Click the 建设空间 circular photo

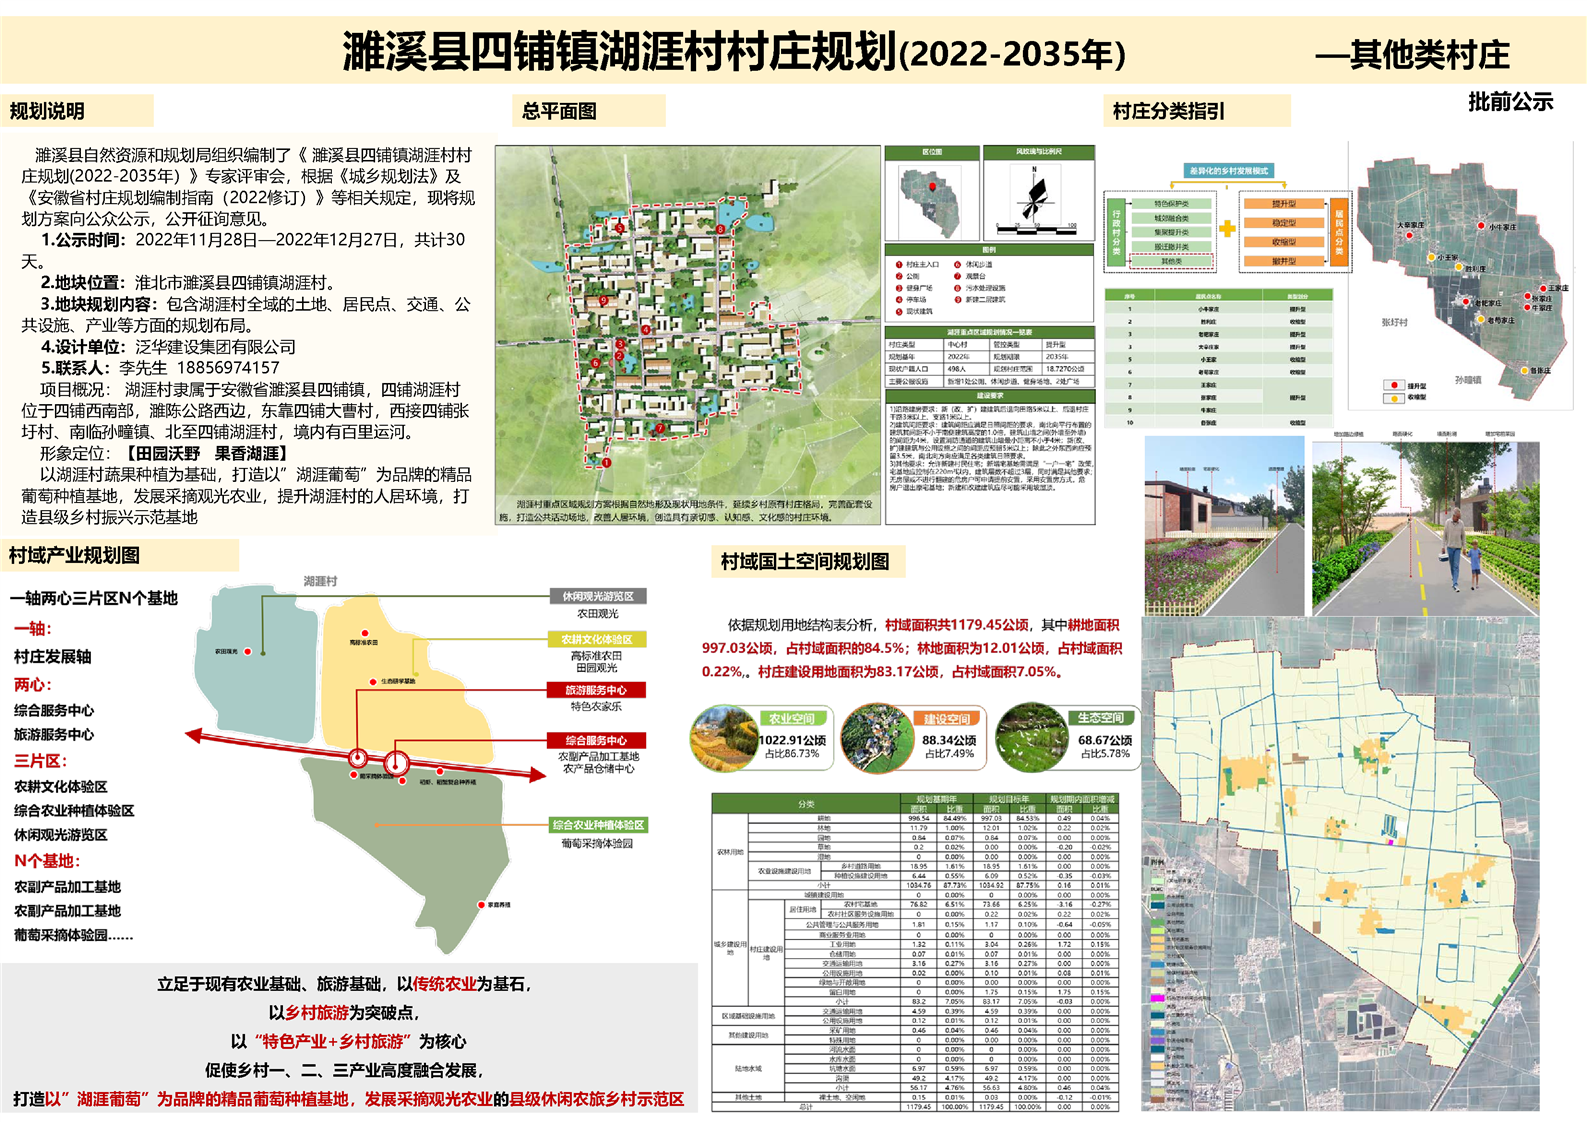coord(876,739)
